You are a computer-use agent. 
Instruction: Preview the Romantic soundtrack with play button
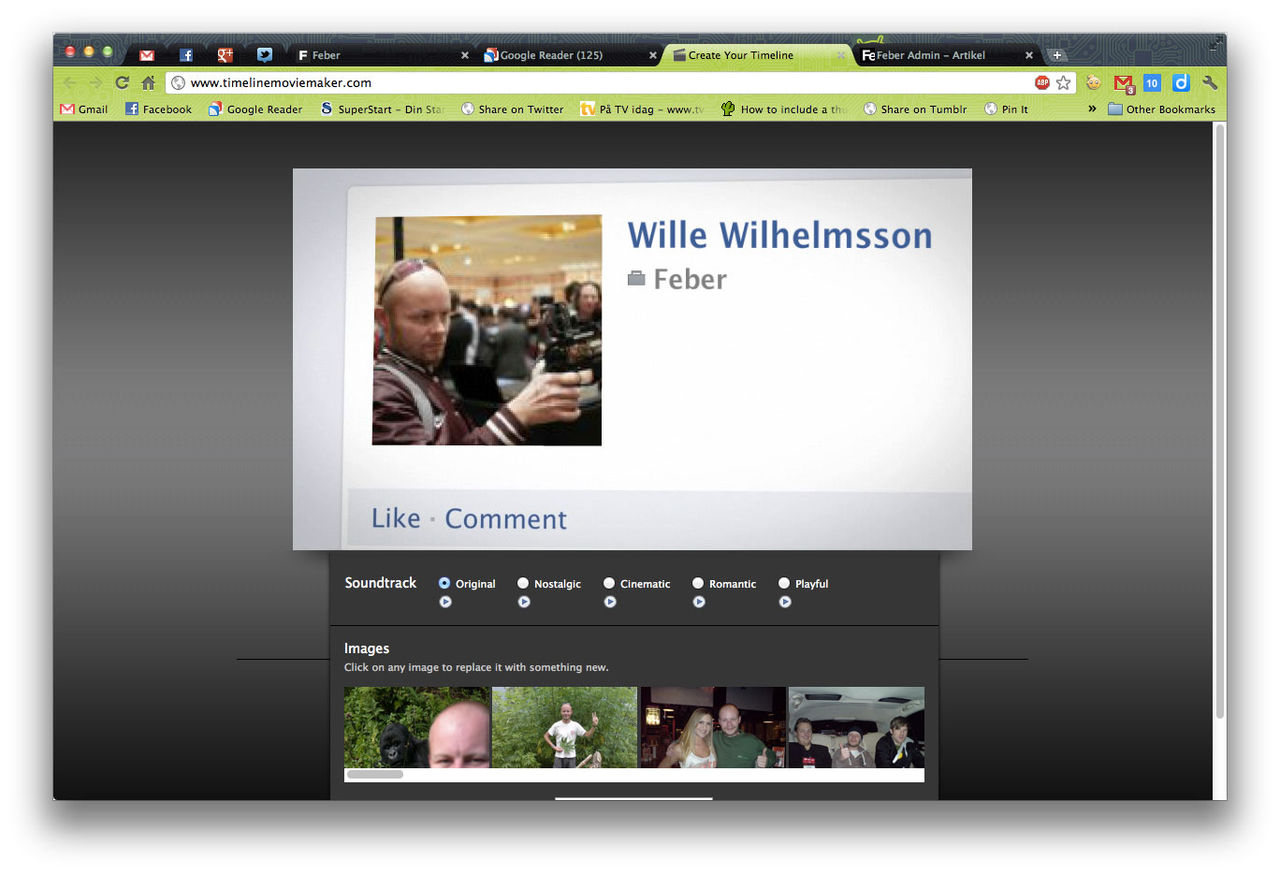(x=699, y=602)
